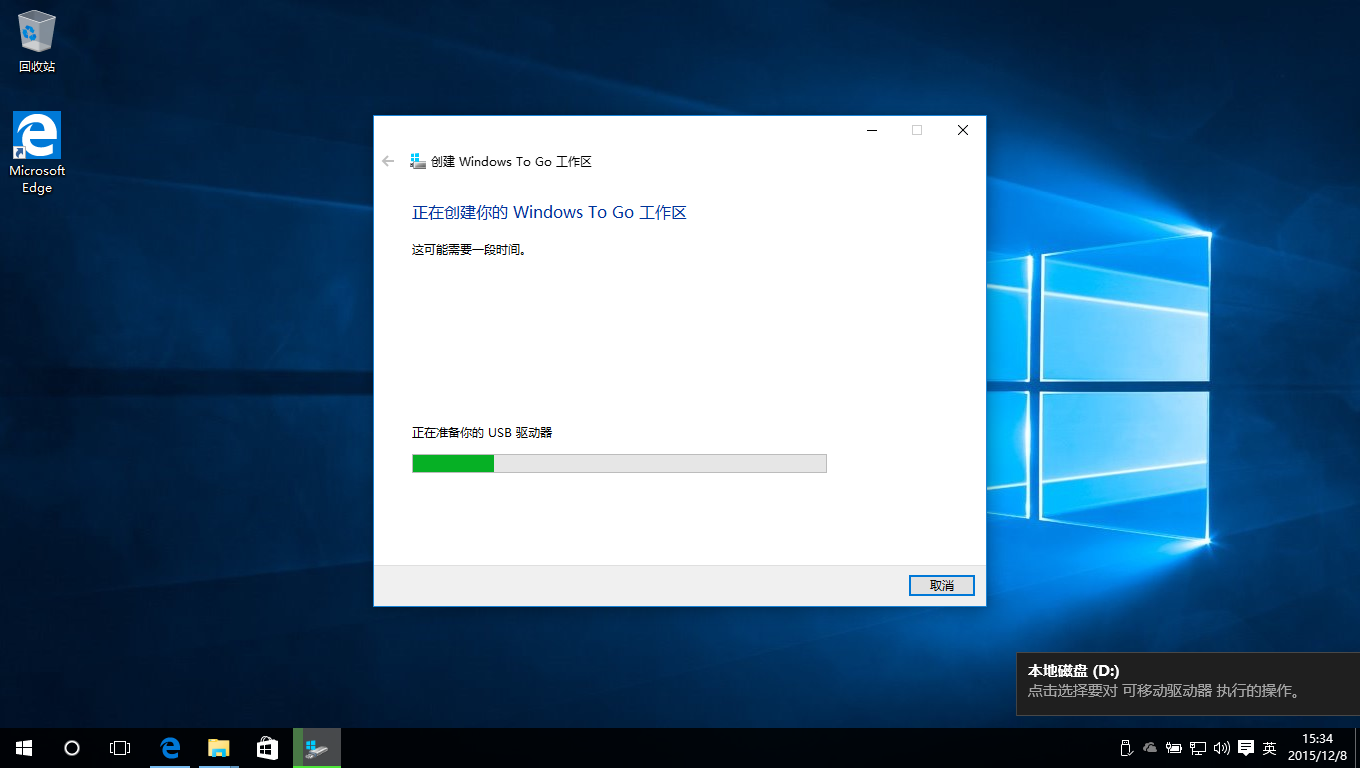Open Cortana search circle on the taskbar
The width and height of the screenshot is (1360, 768).
(72, 747)
